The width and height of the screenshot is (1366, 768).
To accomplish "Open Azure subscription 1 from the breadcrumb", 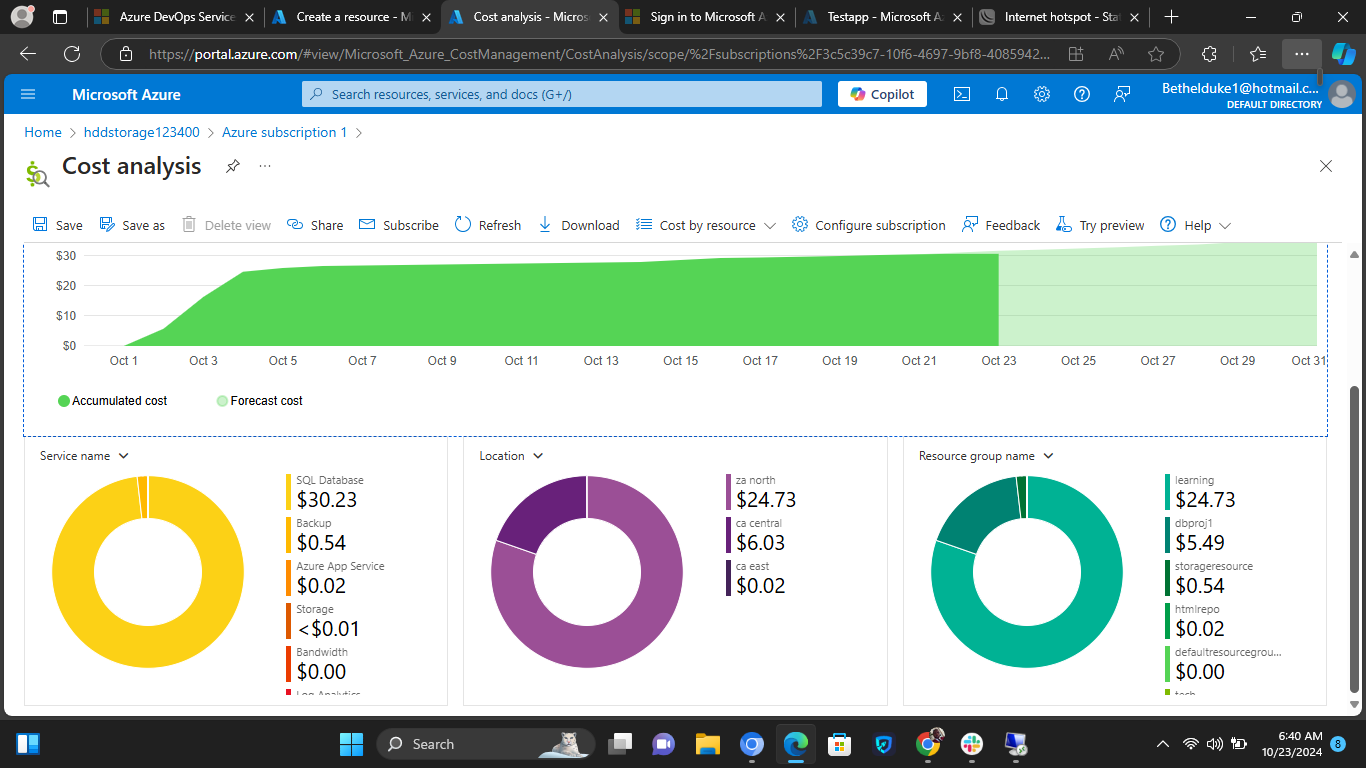I will tap(283, 132).
